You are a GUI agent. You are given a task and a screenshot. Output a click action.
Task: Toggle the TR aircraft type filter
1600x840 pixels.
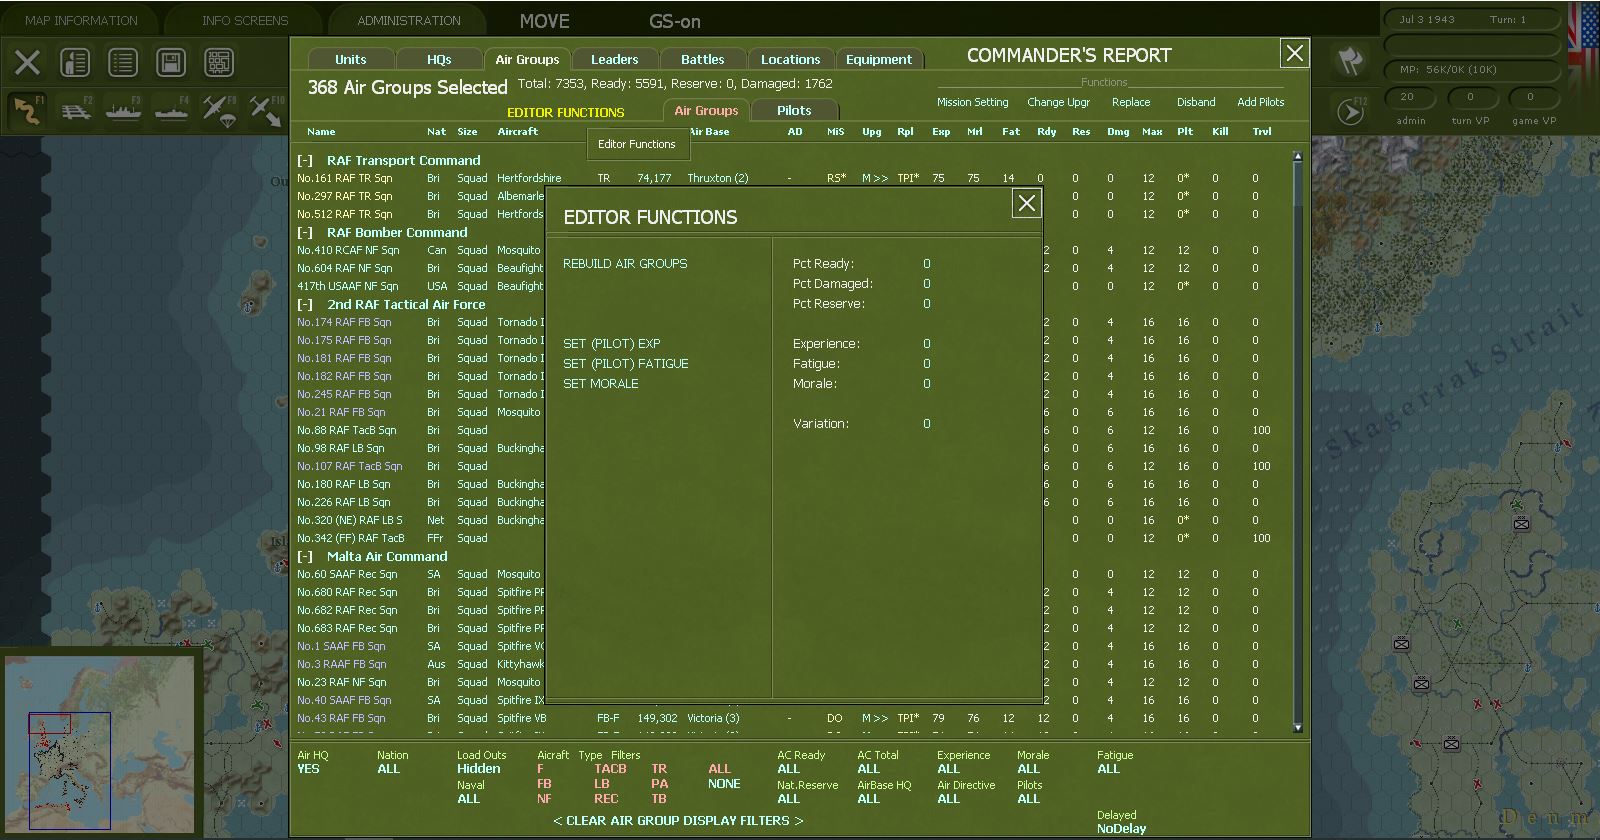tap(659, 769)
